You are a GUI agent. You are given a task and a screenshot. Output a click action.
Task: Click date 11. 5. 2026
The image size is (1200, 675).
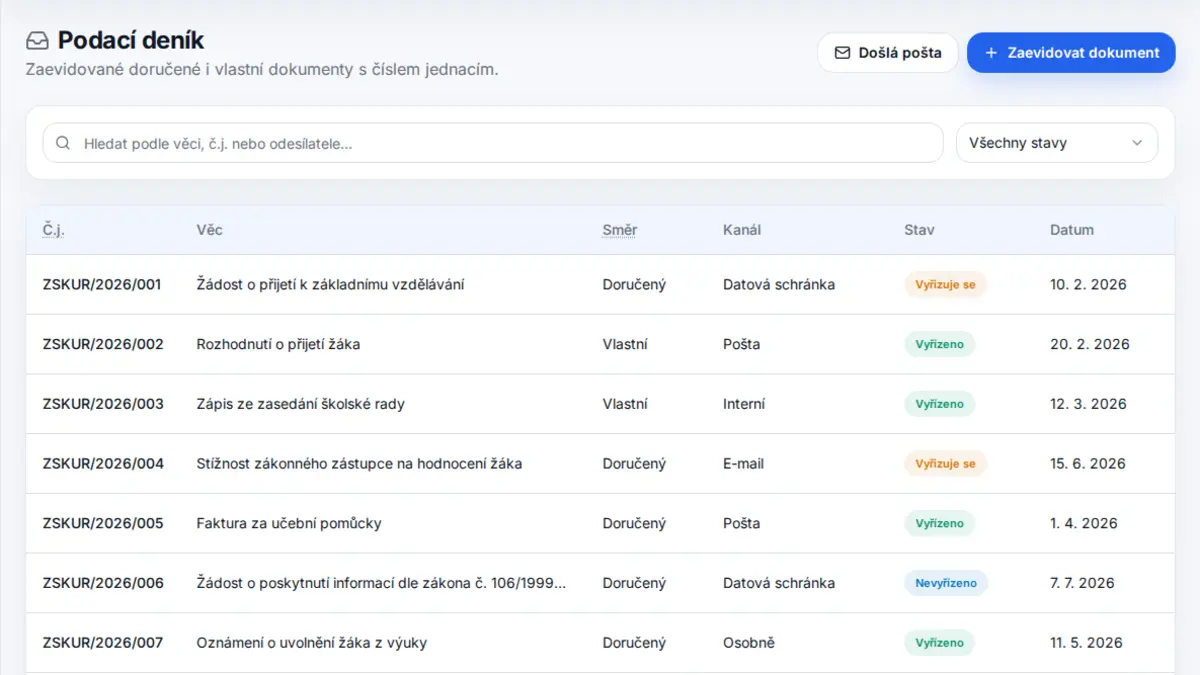(x=1086, y=642)
